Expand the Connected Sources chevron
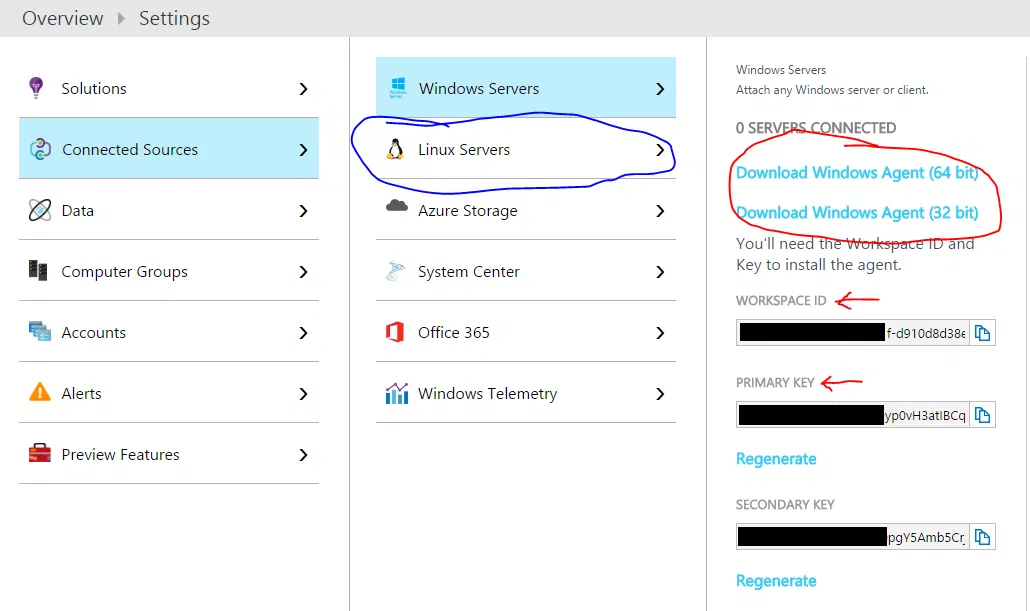 [x=303, y=150]
